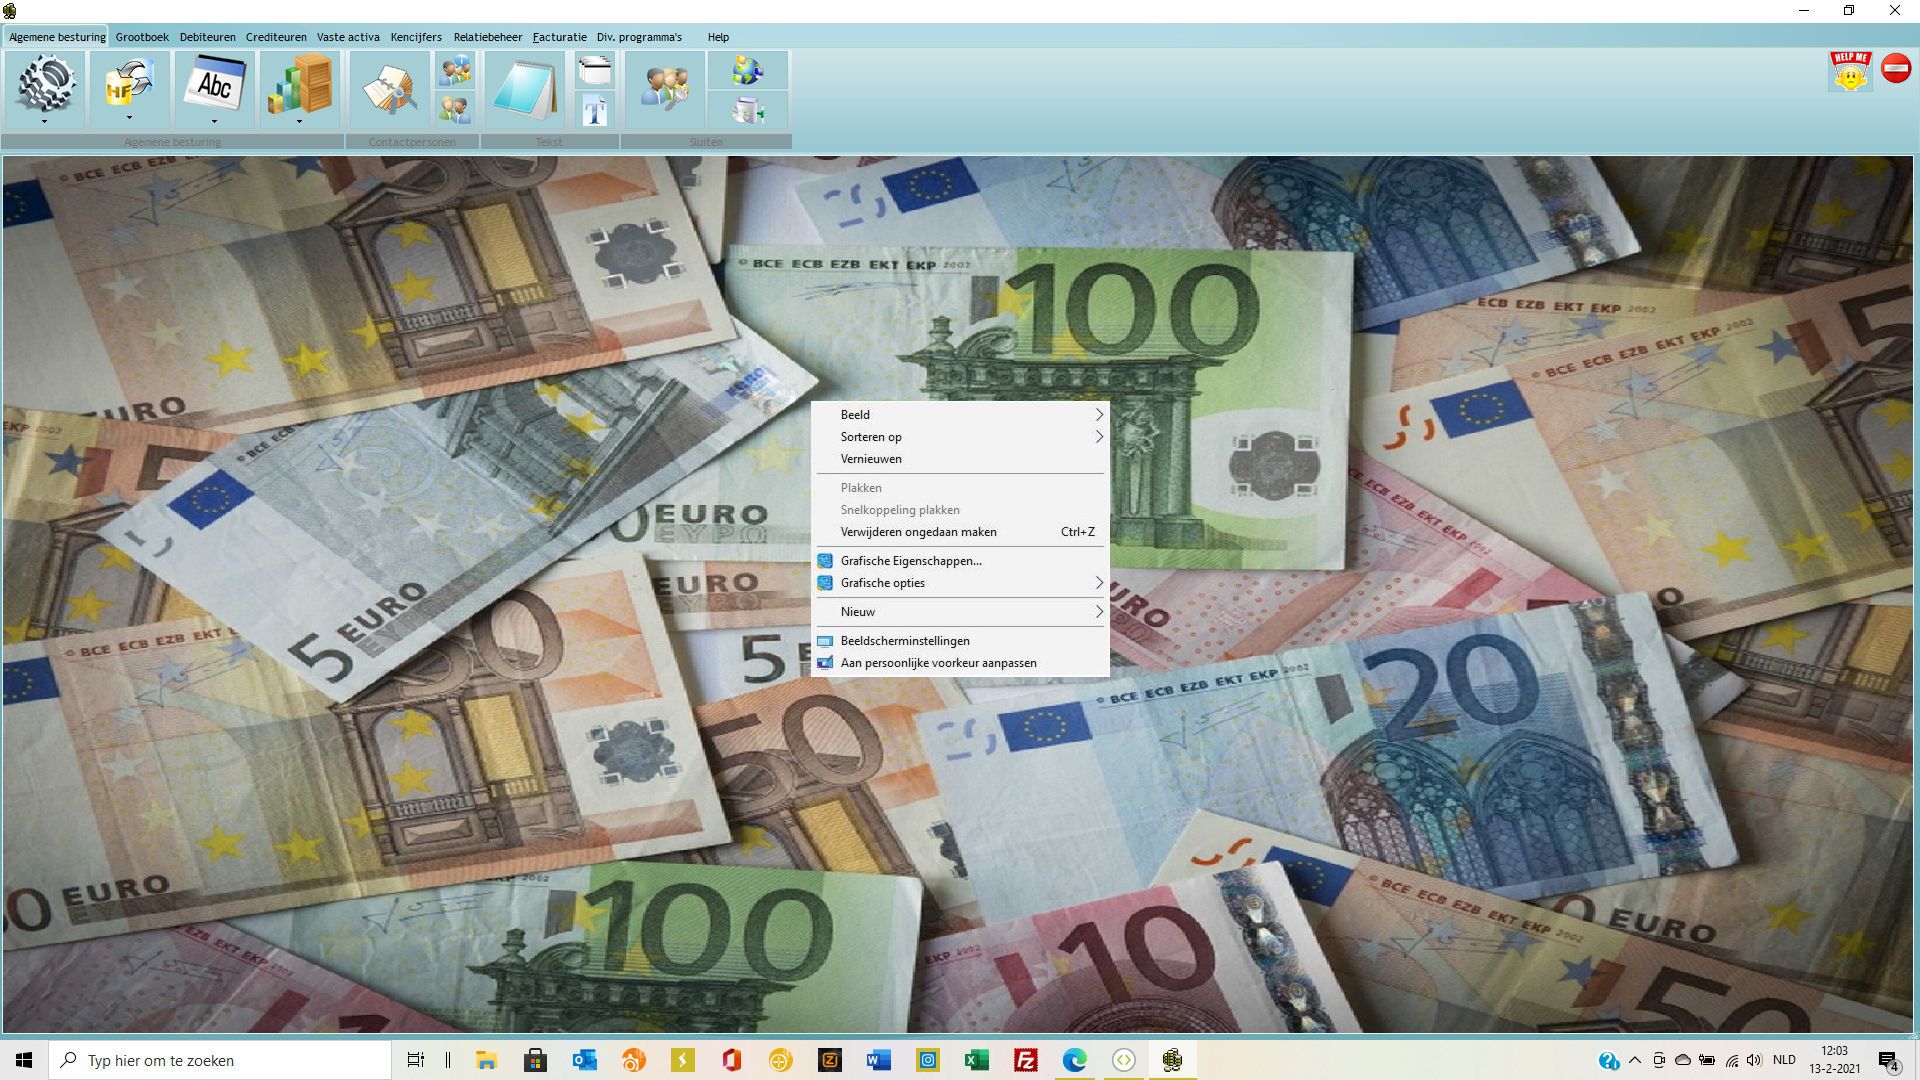Click the HELP ME smiley icon
Screen dimensions: 1920x1080
1850,71
